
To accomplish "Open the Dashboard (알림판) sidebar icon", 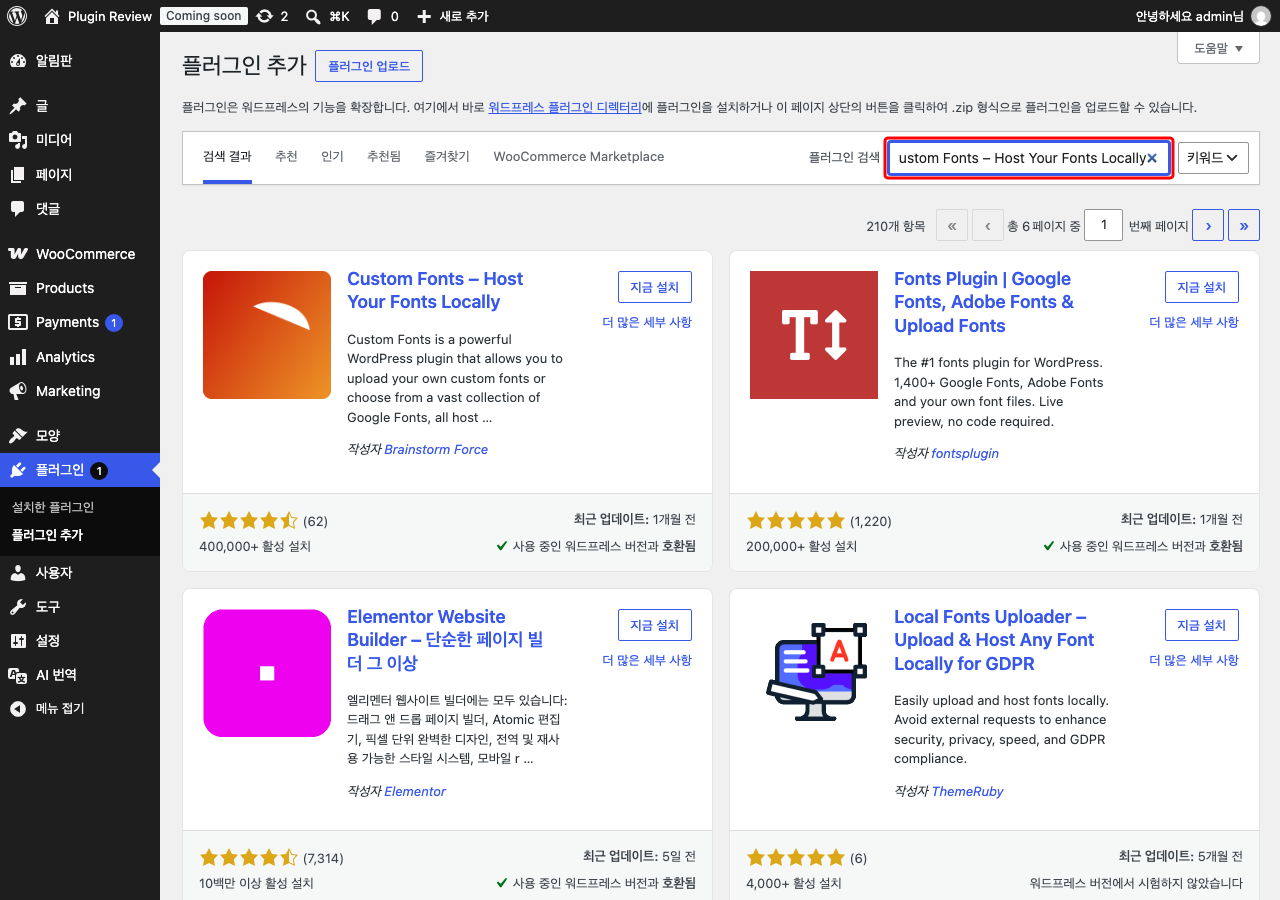I will [17, 61].
